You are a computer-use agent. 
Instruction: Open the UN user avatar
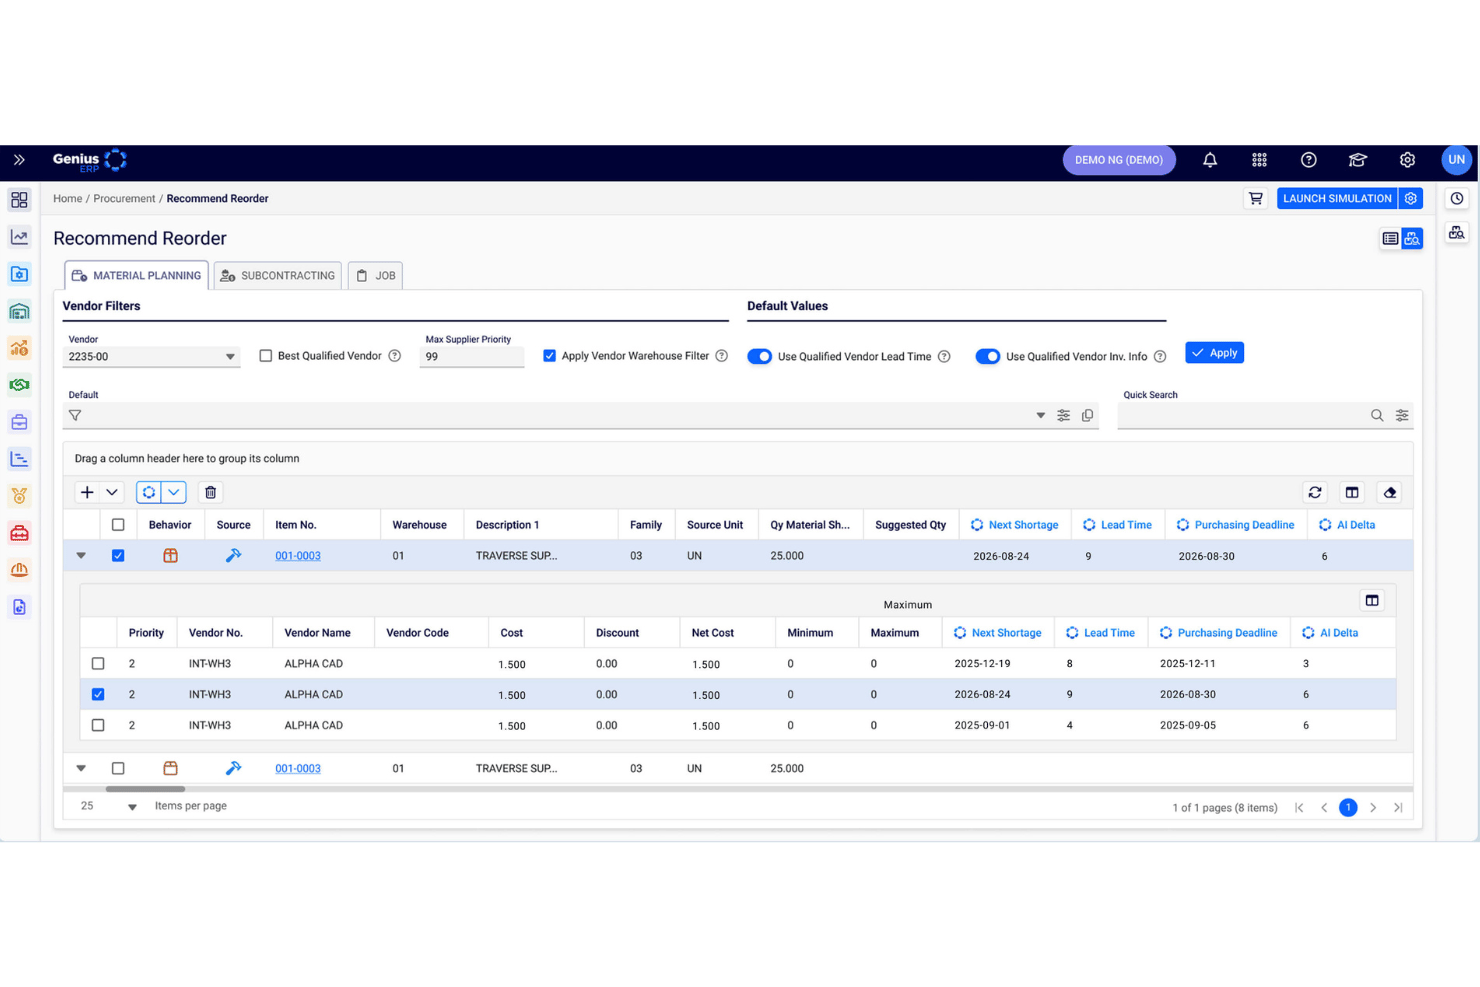pos(1456,160)
